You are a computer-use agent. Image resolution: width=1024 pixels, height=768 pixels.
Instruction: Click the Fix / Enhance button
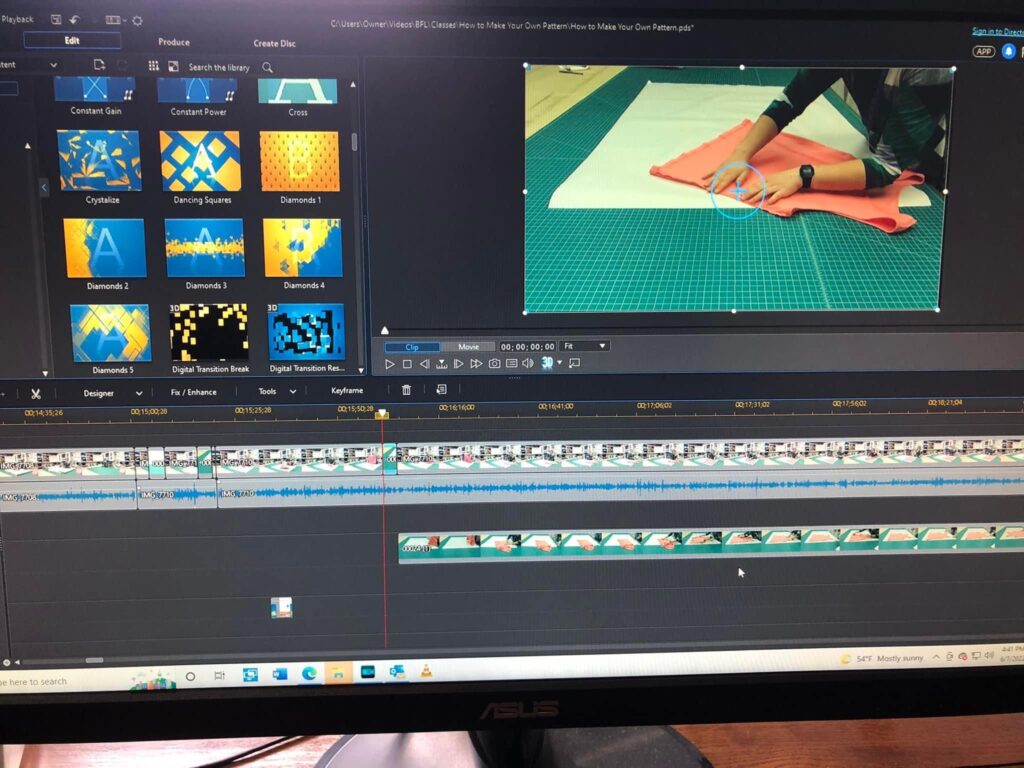point(193,392)
